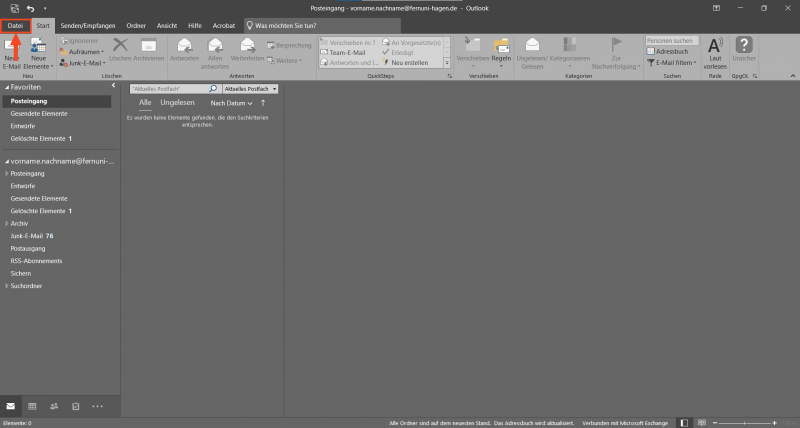This screenshot has height=428, width=800.
Task: Collapse the vorname.nachname@fernuni account tree
Action: pos(7,161)
